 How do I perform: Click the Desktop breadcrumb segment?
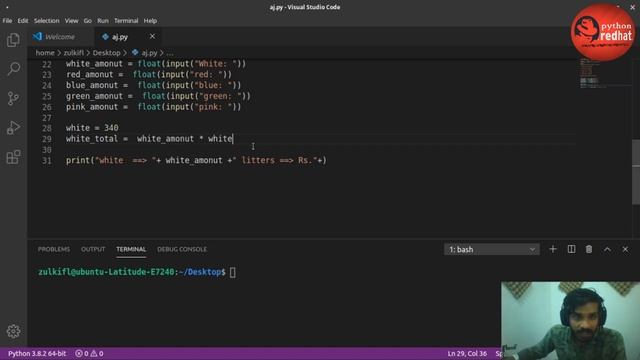[x=106, y=53]
